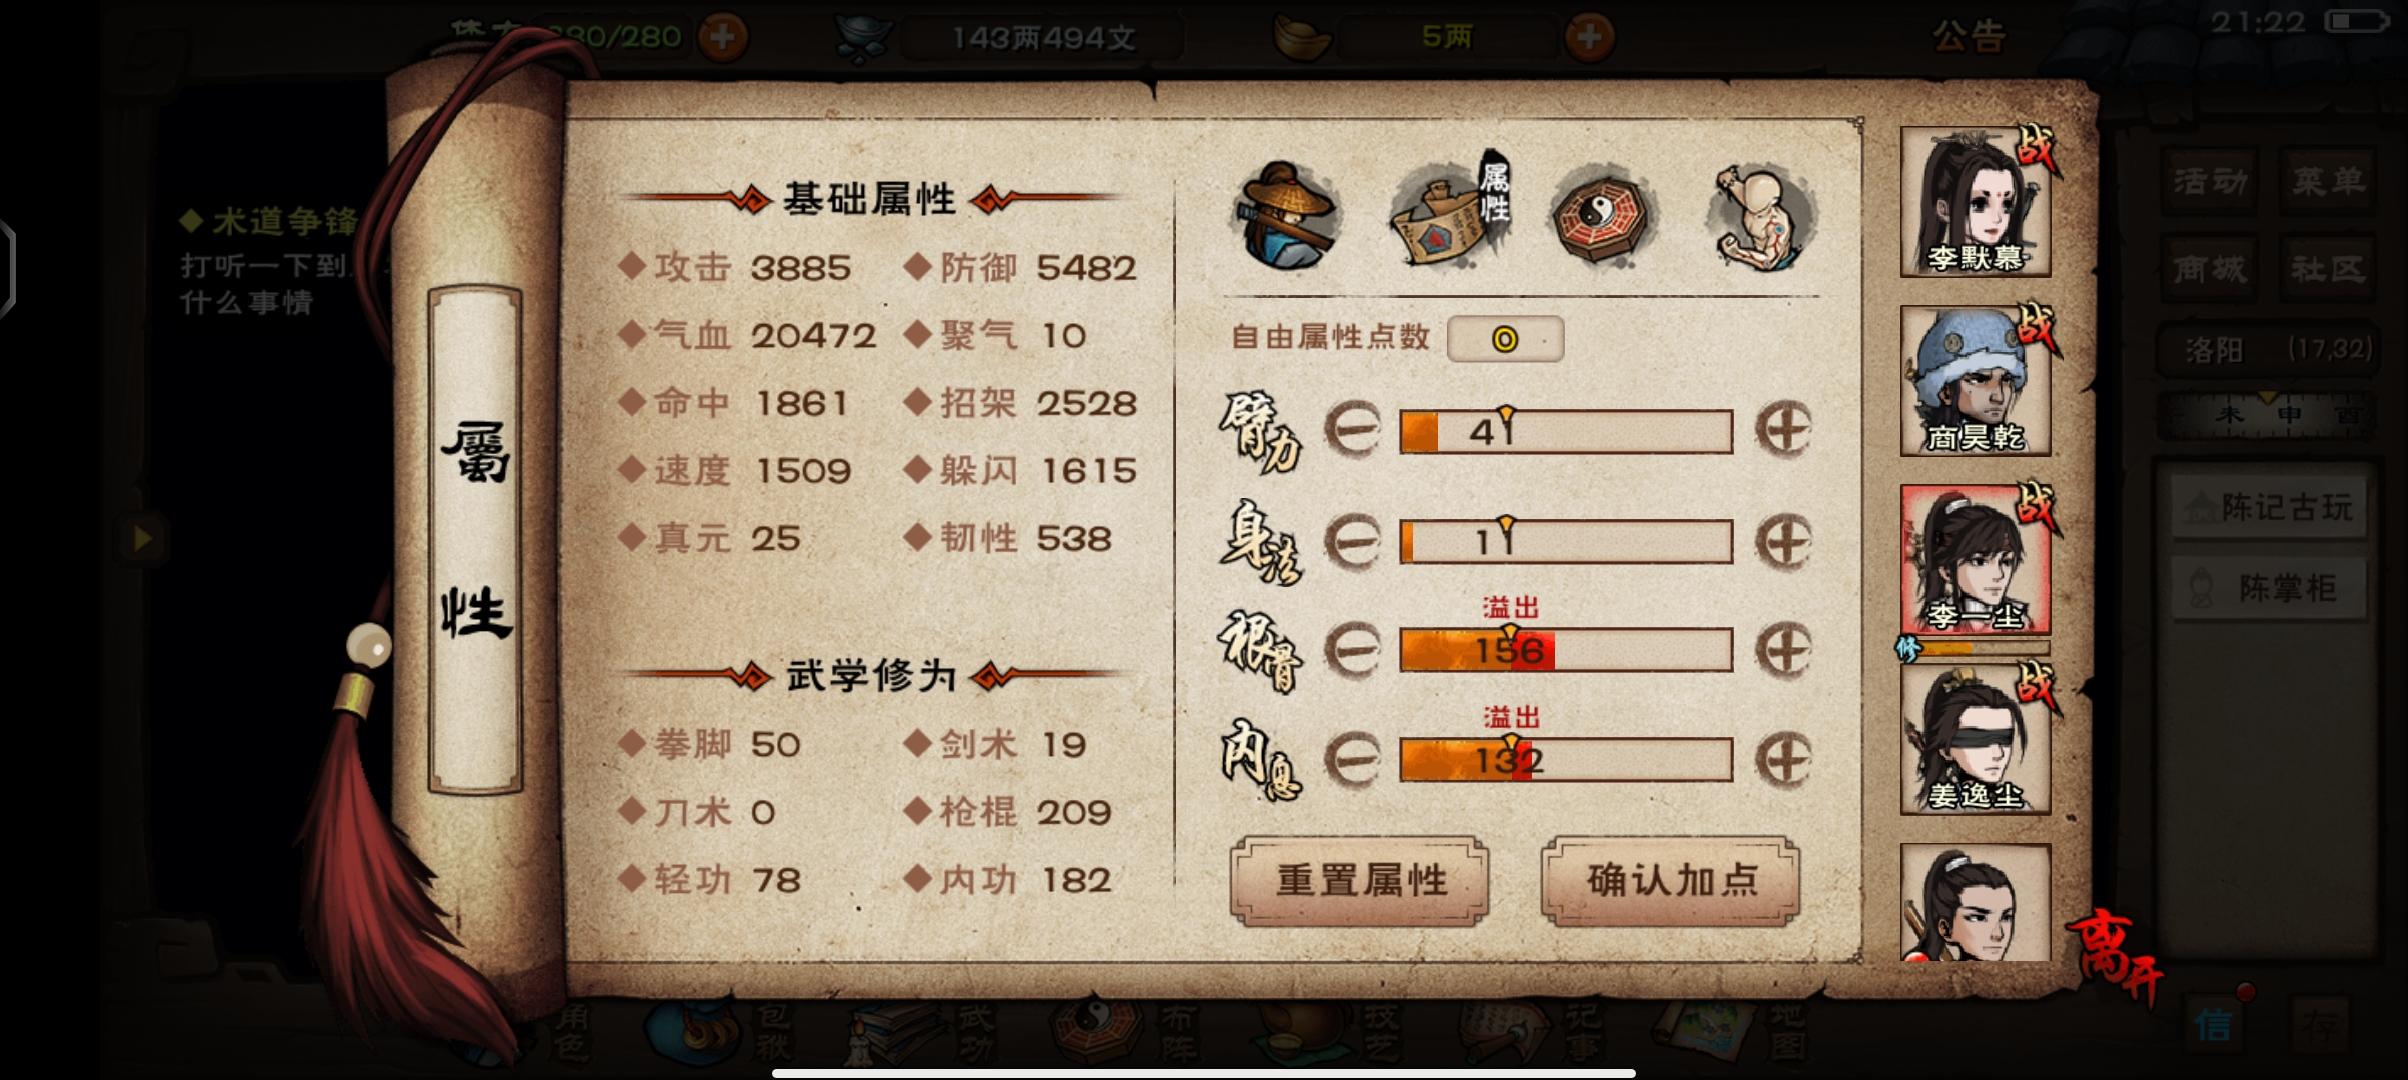Decrease 臂力 with its minus button
Image resolution: width=2408 pixels, height=1080 pixels.
click(1352, 430)
